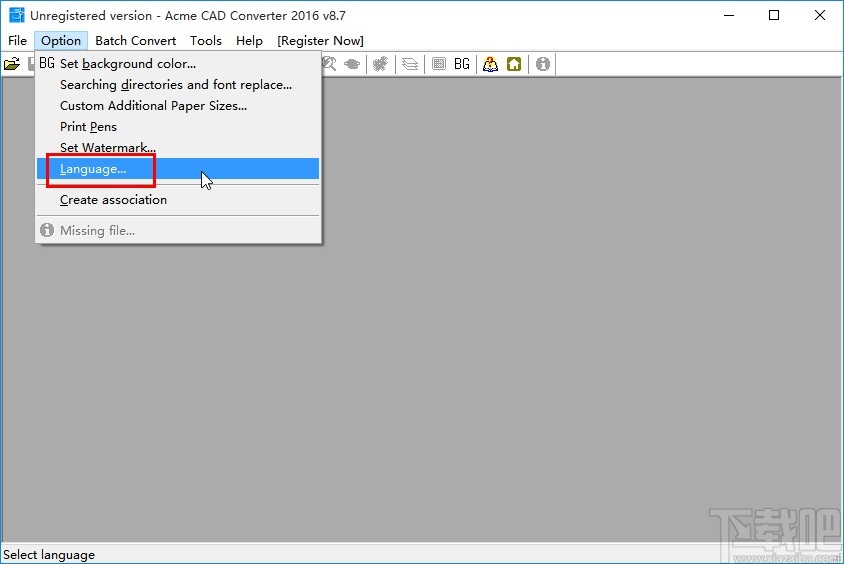
Task: Click the Open file folder toolbar icon
Action: (x=12, y=64)
